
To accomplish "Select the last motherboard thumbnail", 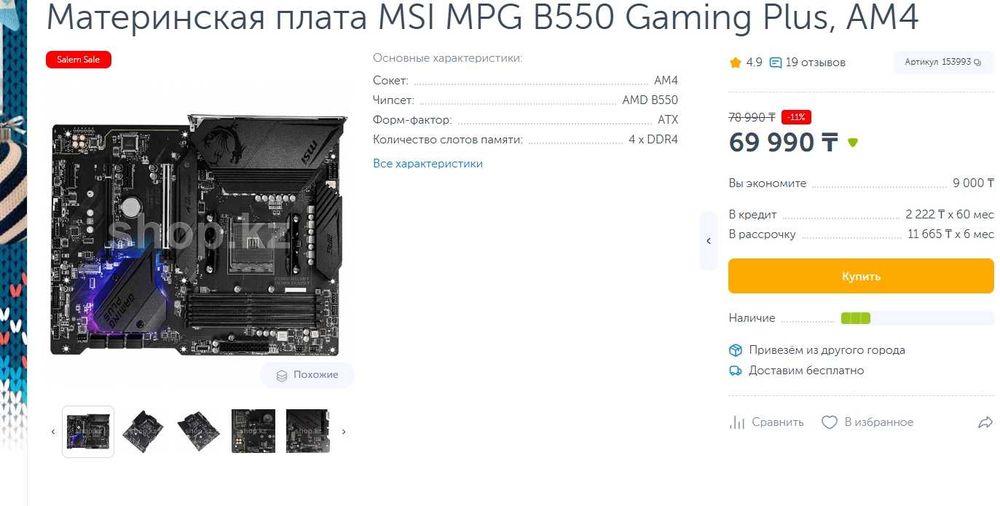I will coord(307,431).
